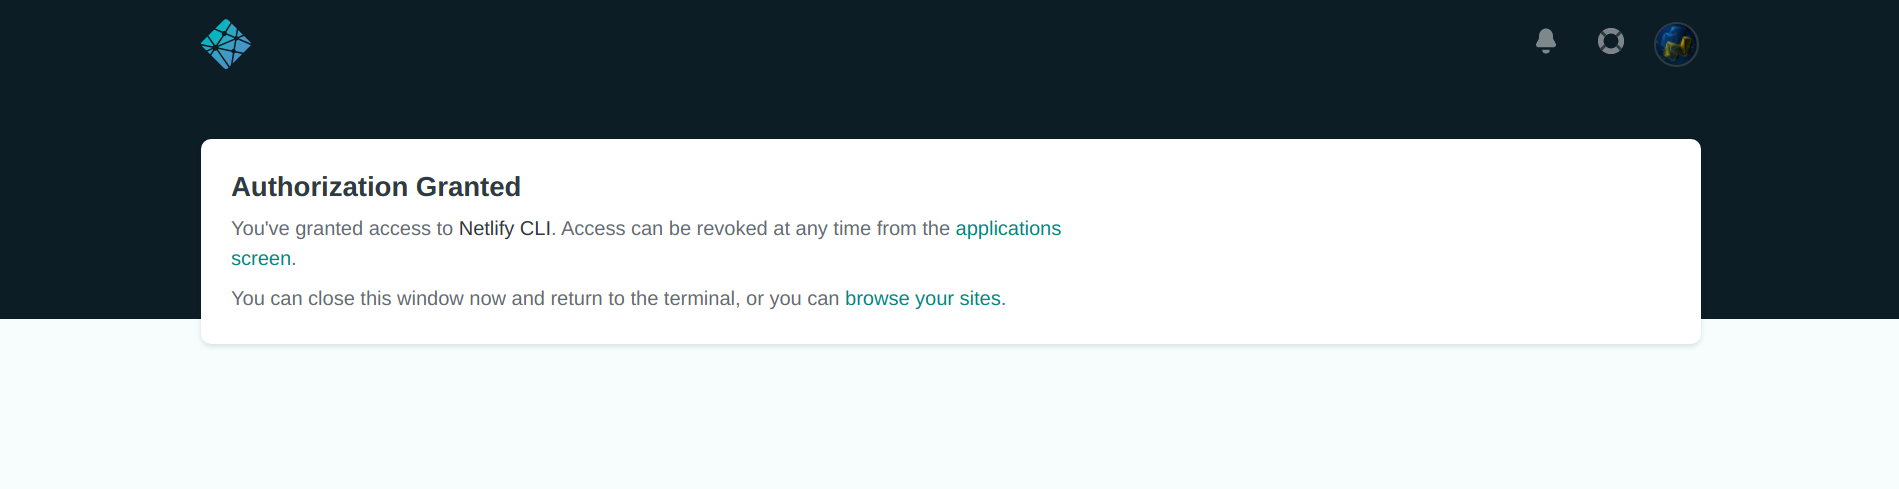1899x489 pixels.
Task: Follow the applications screen link
Action: coord(1008,228)
